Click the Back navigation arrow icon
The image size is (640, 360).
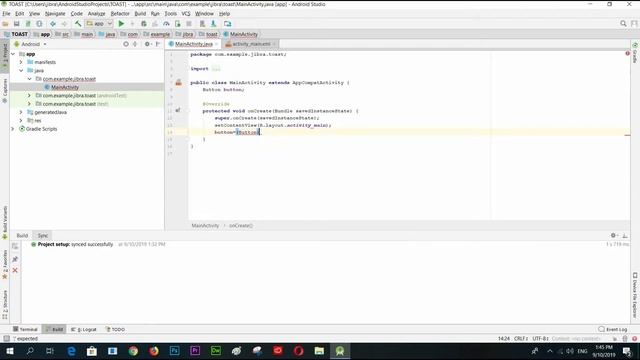(53, 24)
